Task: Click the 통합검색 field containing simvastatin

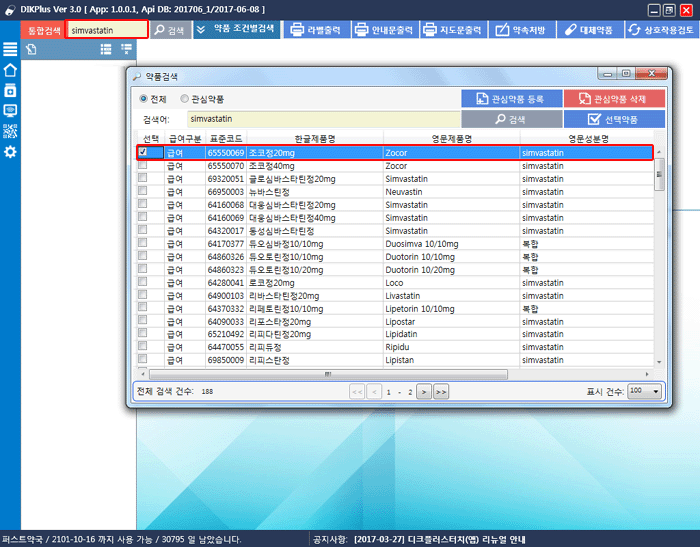Action: tap(106, 30)
